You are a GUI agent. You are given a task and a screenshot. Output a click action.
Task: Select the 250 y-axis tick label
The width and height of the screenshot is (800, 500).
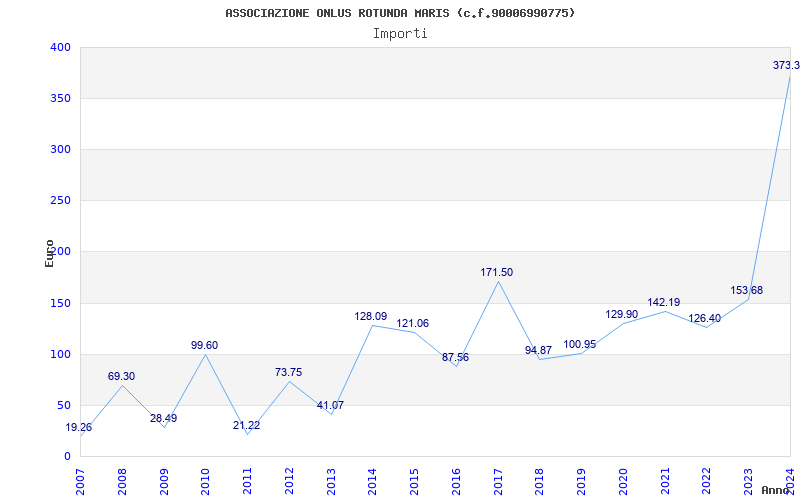[60, 201]
